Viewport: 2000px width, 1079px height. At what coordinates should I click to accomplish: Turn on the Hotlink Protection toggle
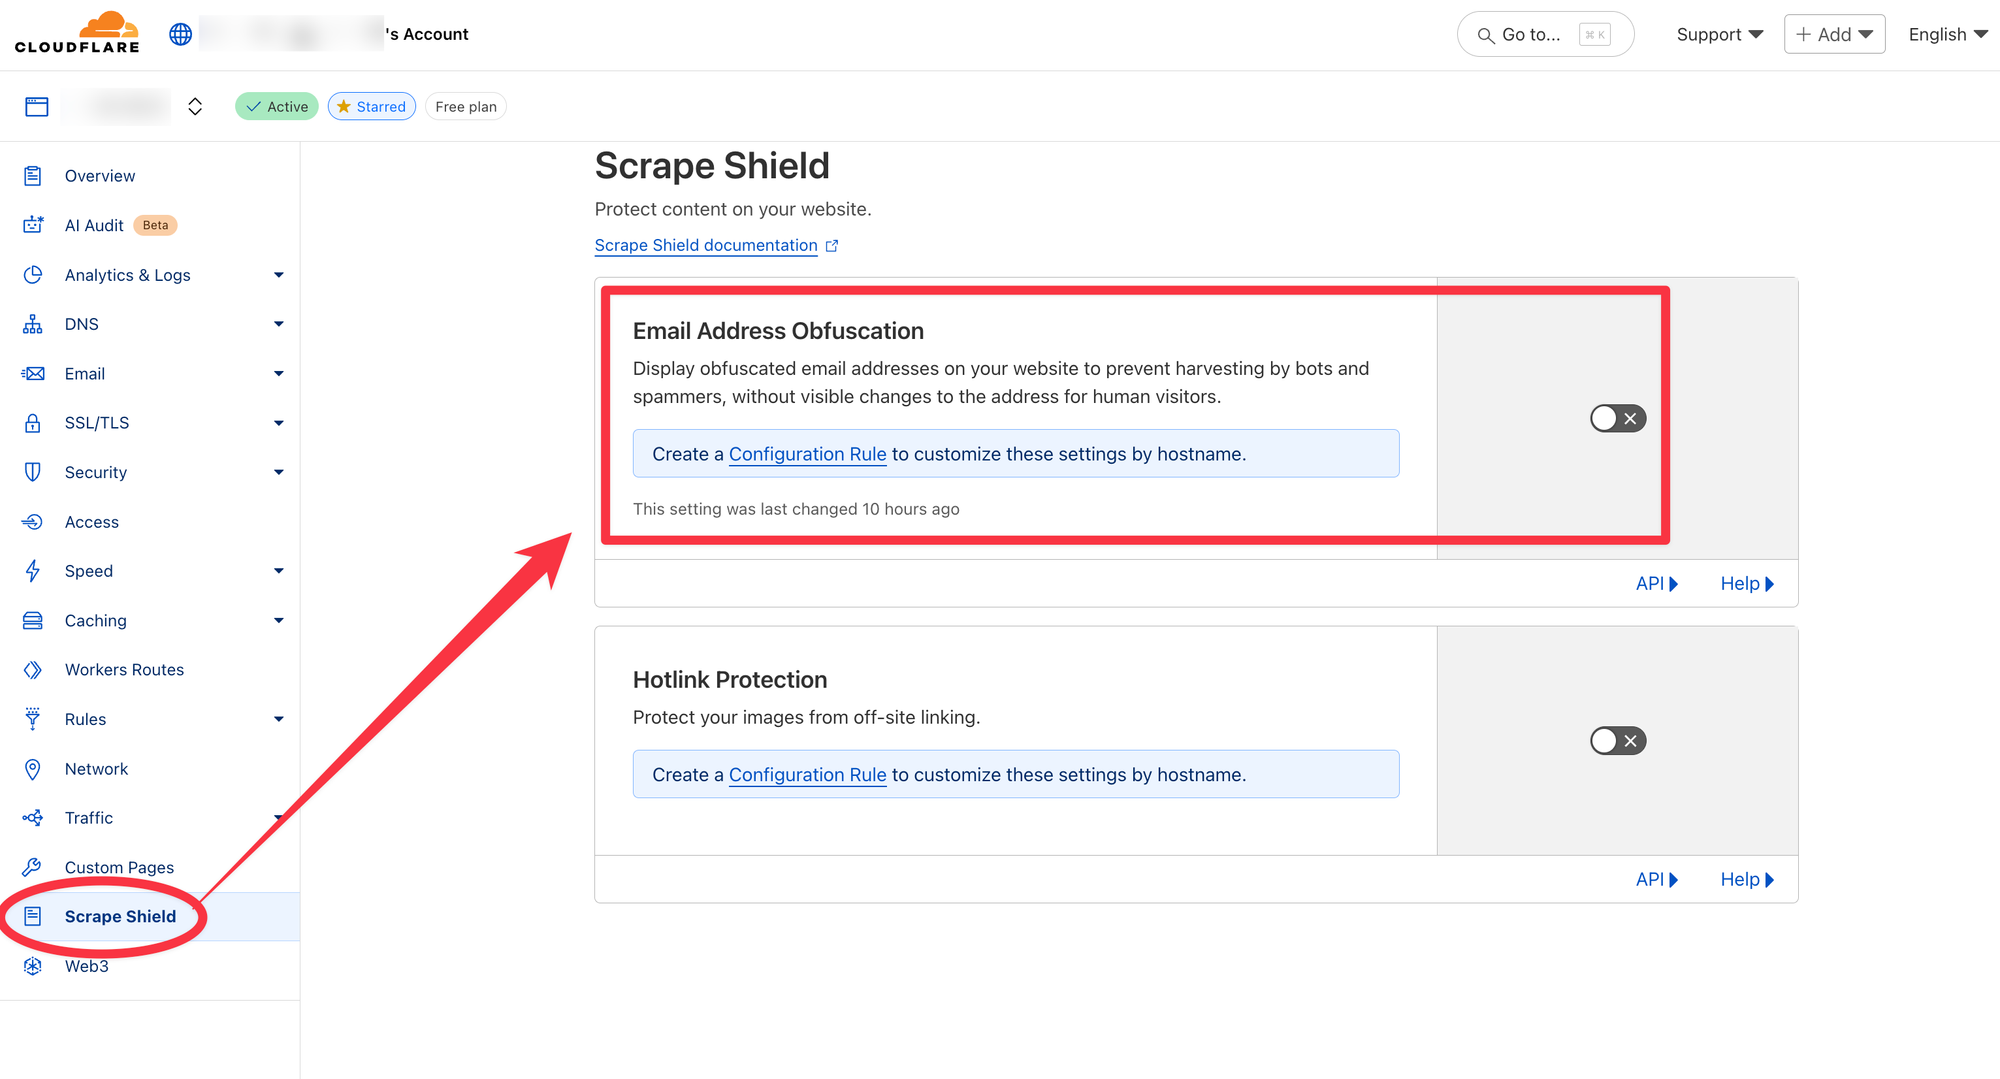click(1617, 741)
